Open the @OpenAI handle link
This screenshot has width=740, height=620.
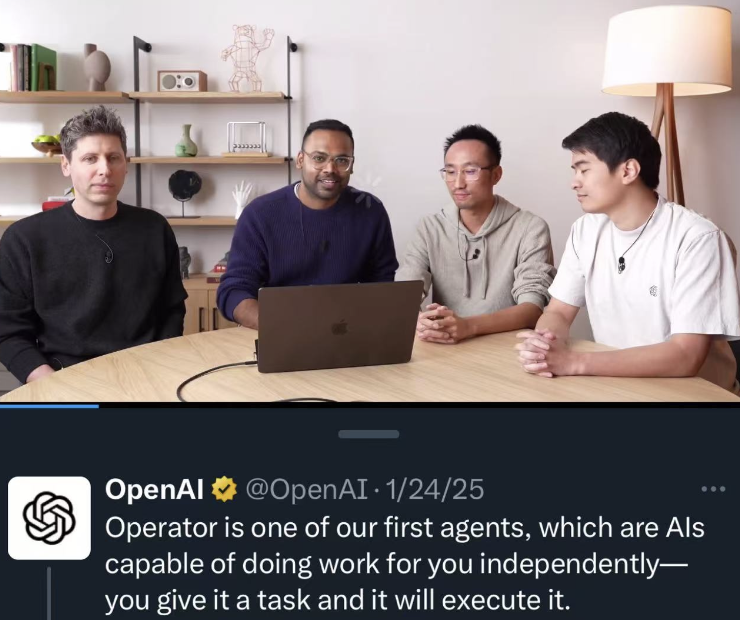[x=306, y=489]
